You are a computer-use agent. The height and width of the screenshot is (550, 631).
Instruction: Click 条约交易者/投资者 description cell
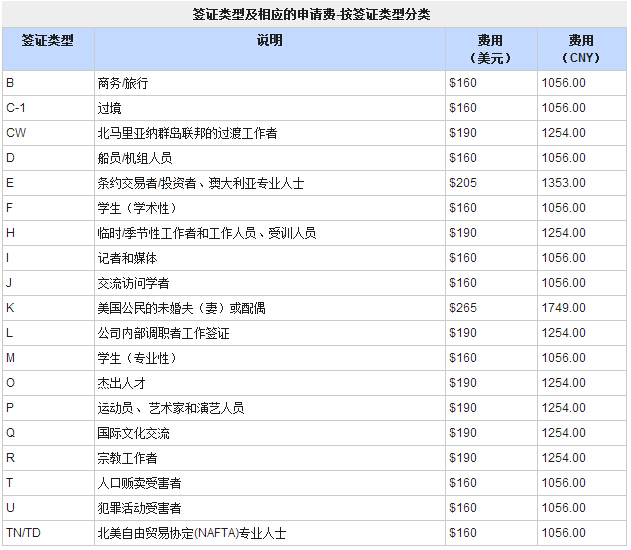click(x=270, y=183)
